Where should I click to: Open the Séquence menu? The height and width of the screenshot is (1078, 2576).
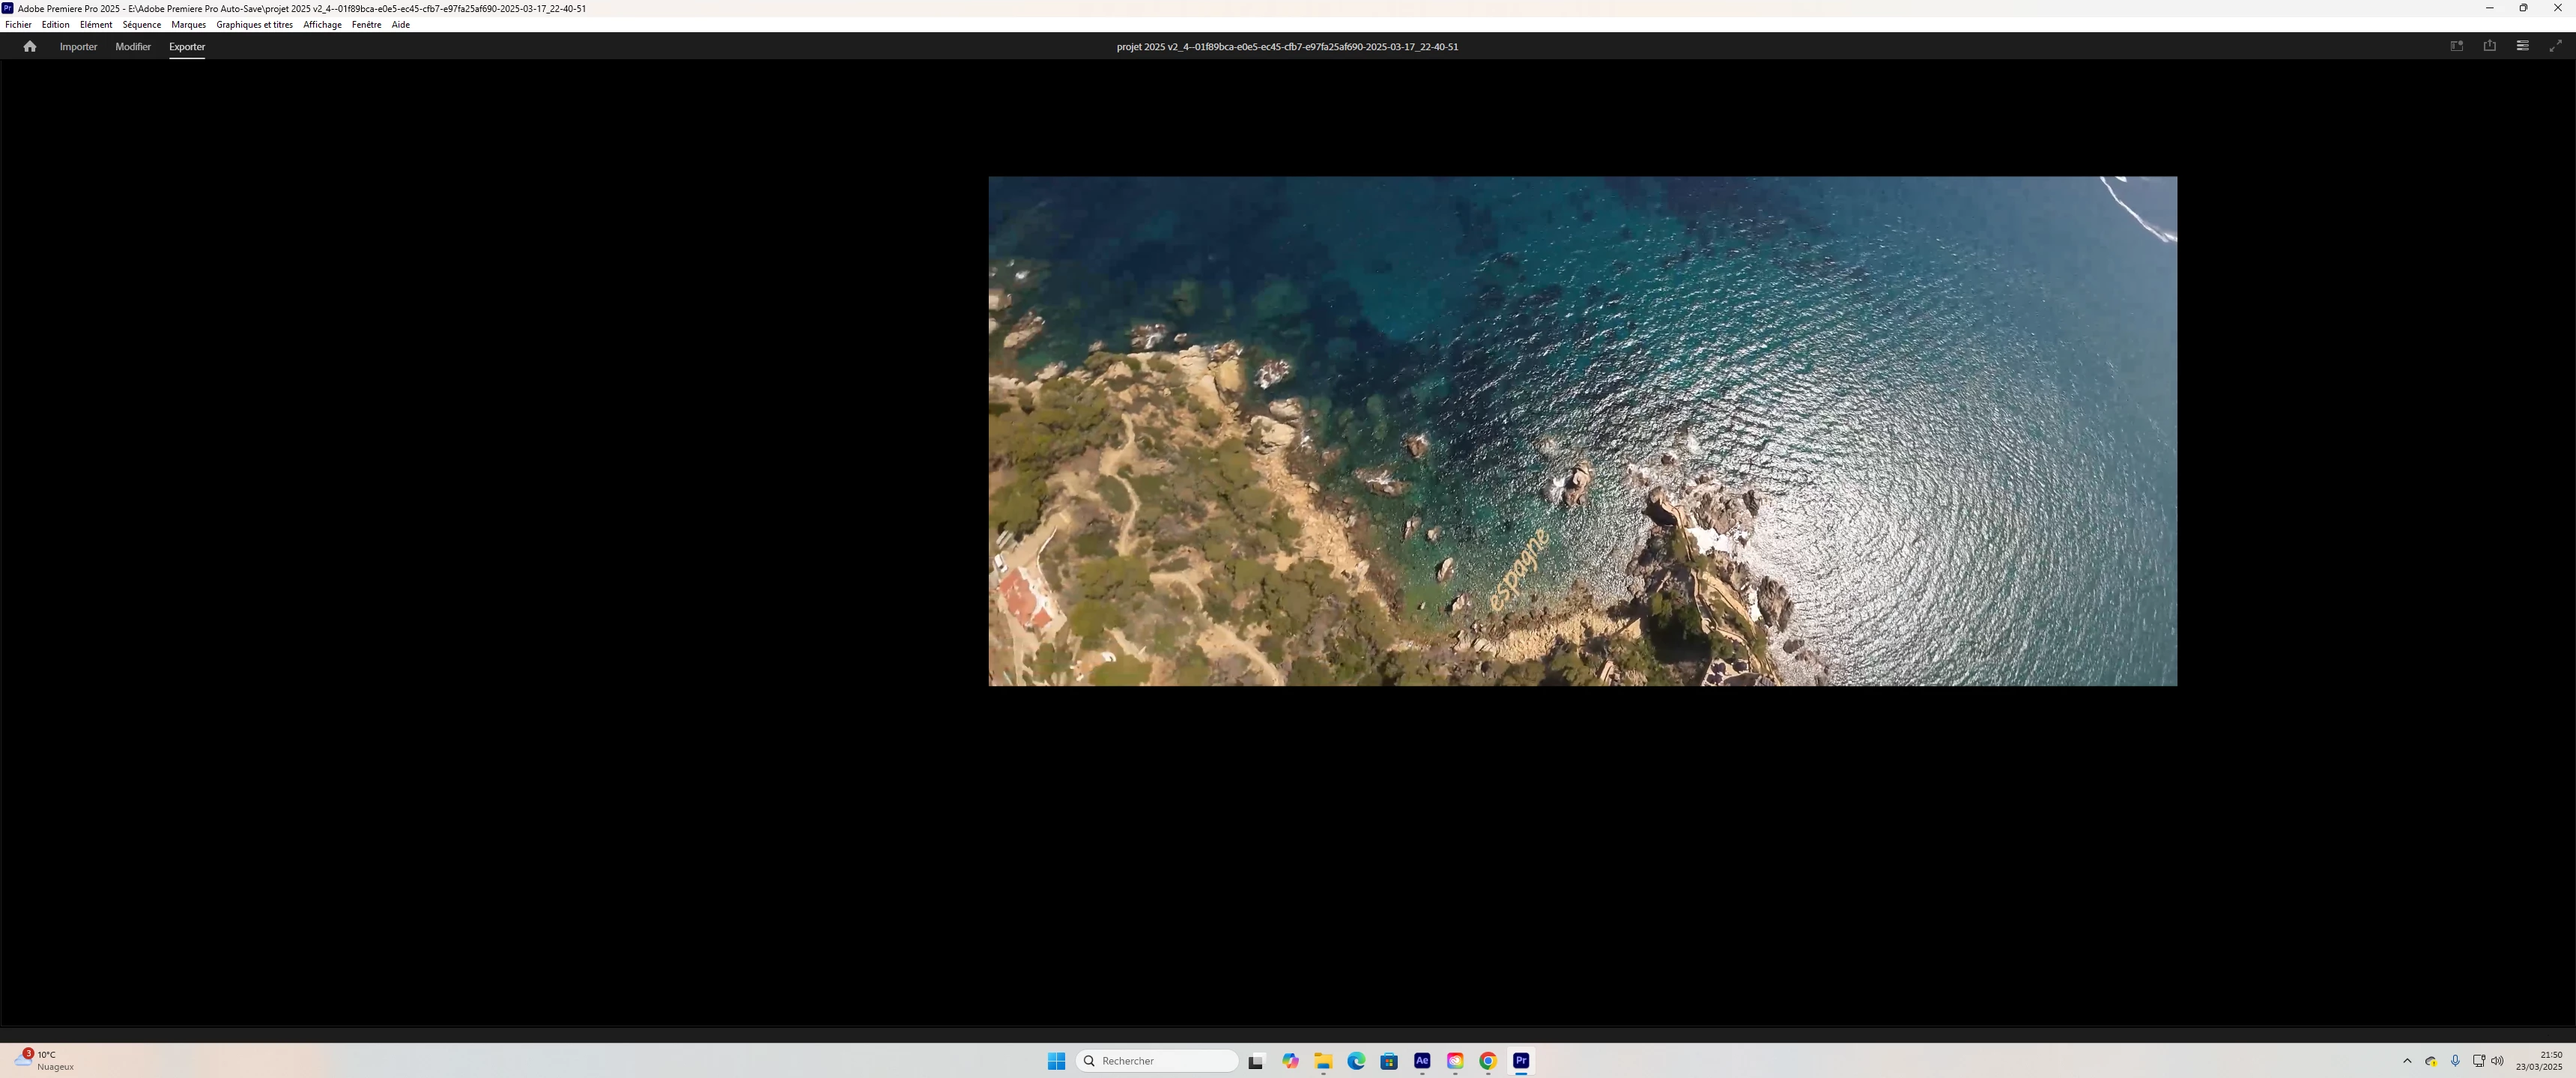click(x=142, y=25)
